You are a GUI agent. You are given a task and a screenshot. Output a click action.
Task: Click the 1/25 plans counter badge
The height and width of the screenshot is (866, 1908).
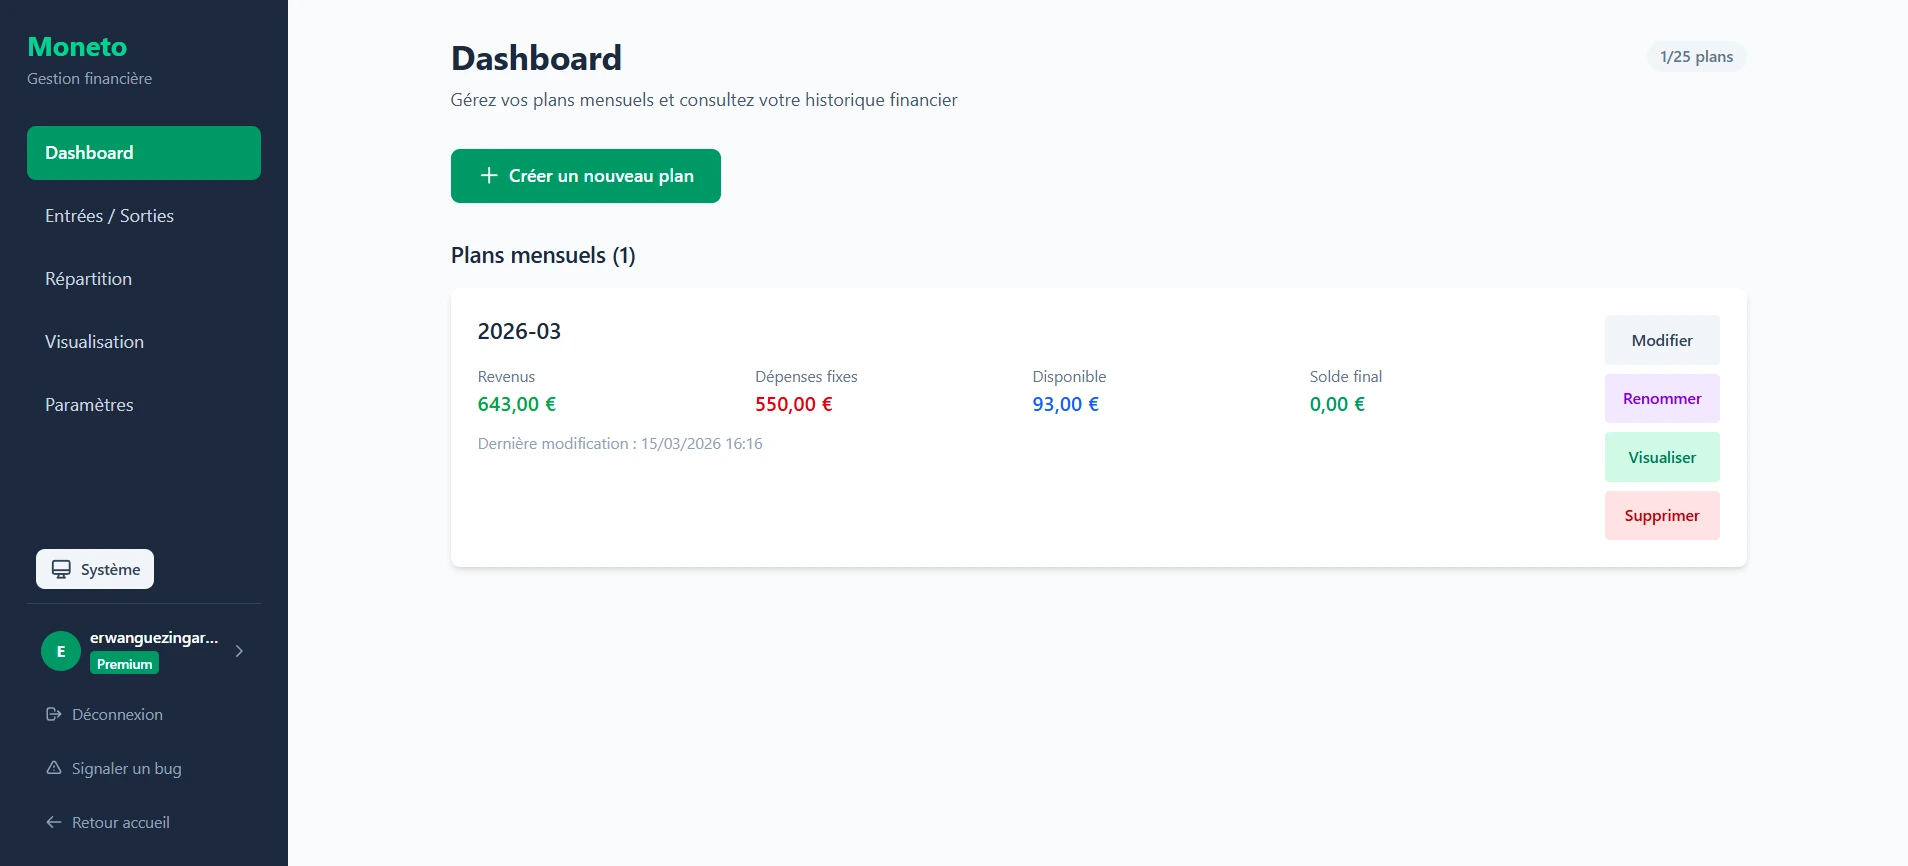click(x=1696, y=57)
